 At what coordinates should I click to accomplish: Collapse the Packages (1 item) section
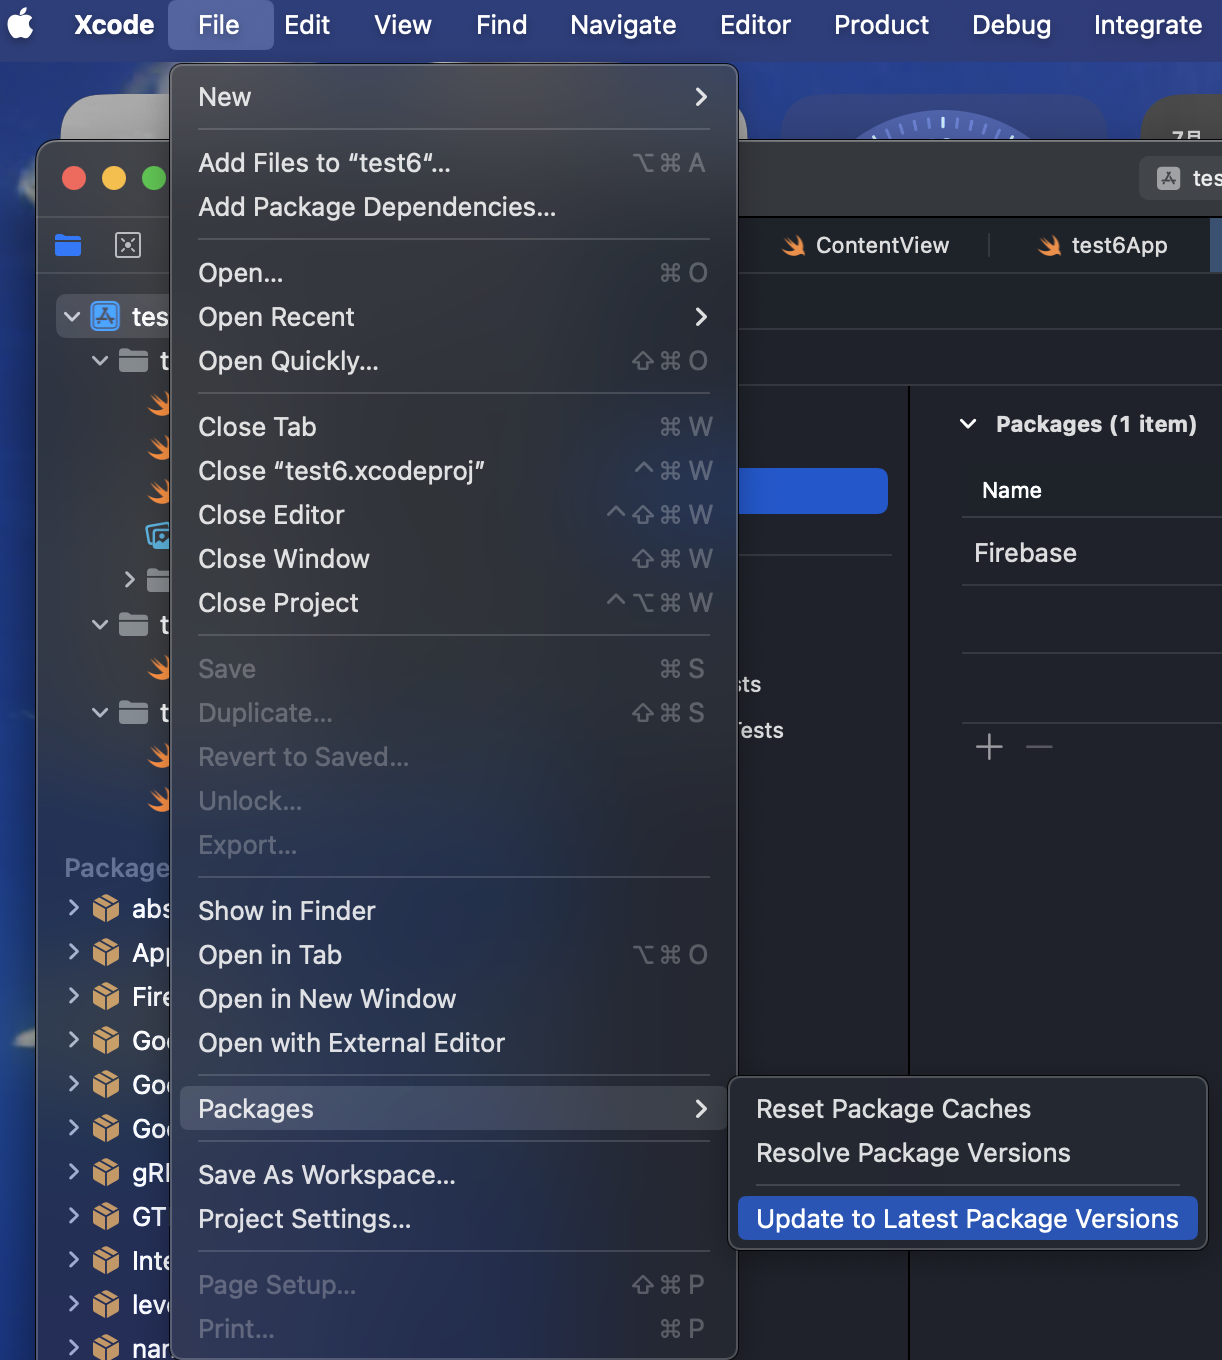click(967, 424)
